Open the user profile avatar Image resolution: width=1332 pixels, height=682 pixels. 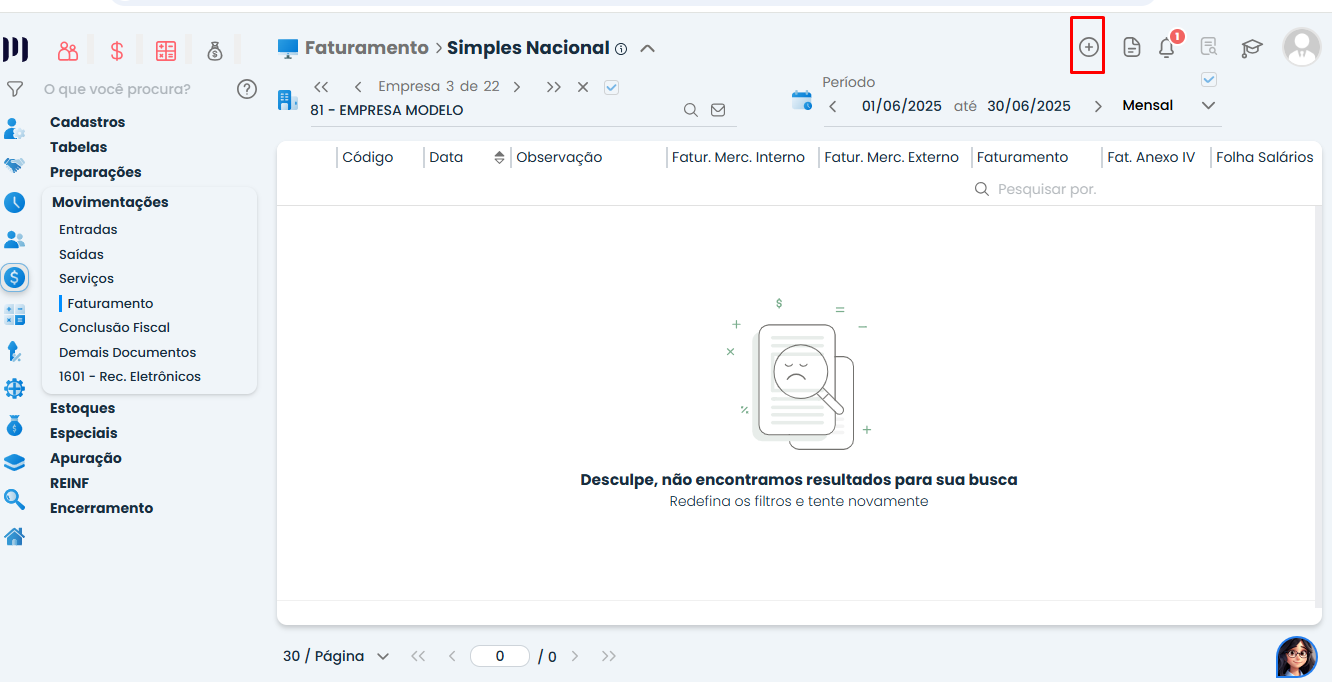pyautogui.click(x=1301, y=47)
